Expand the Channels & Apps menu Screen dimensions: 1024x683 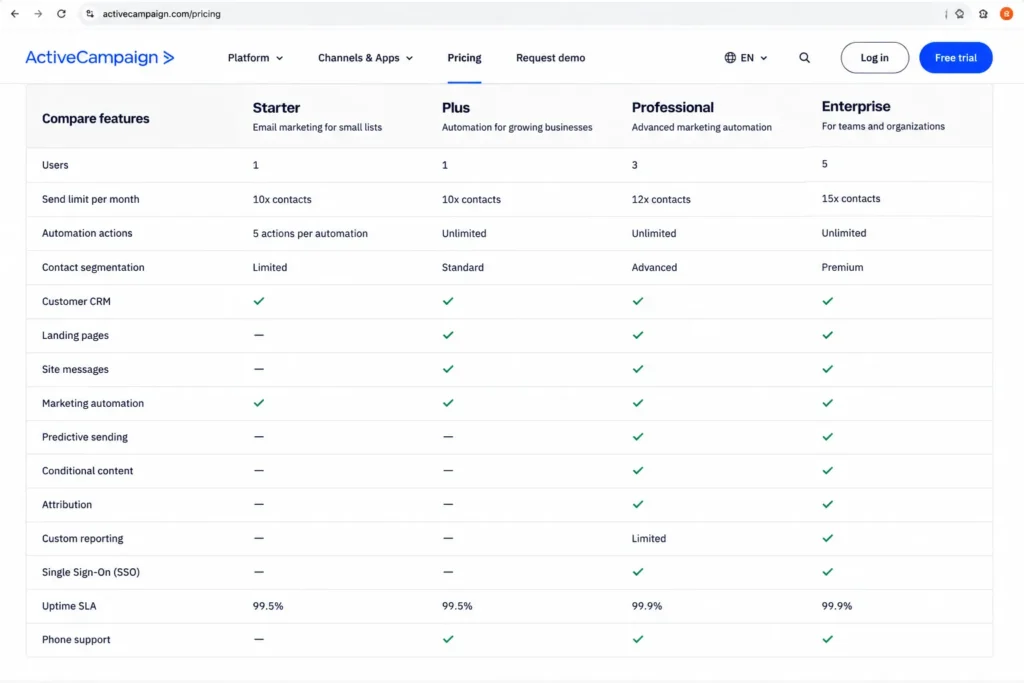(365, 57)
